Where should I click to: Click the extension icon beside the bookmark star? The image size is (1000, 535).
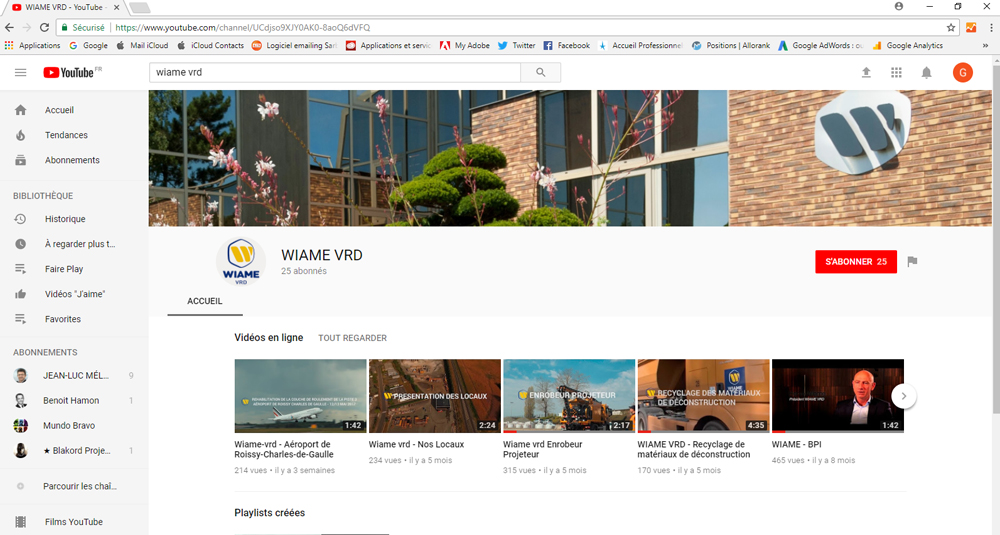click(x=971, y=27)
